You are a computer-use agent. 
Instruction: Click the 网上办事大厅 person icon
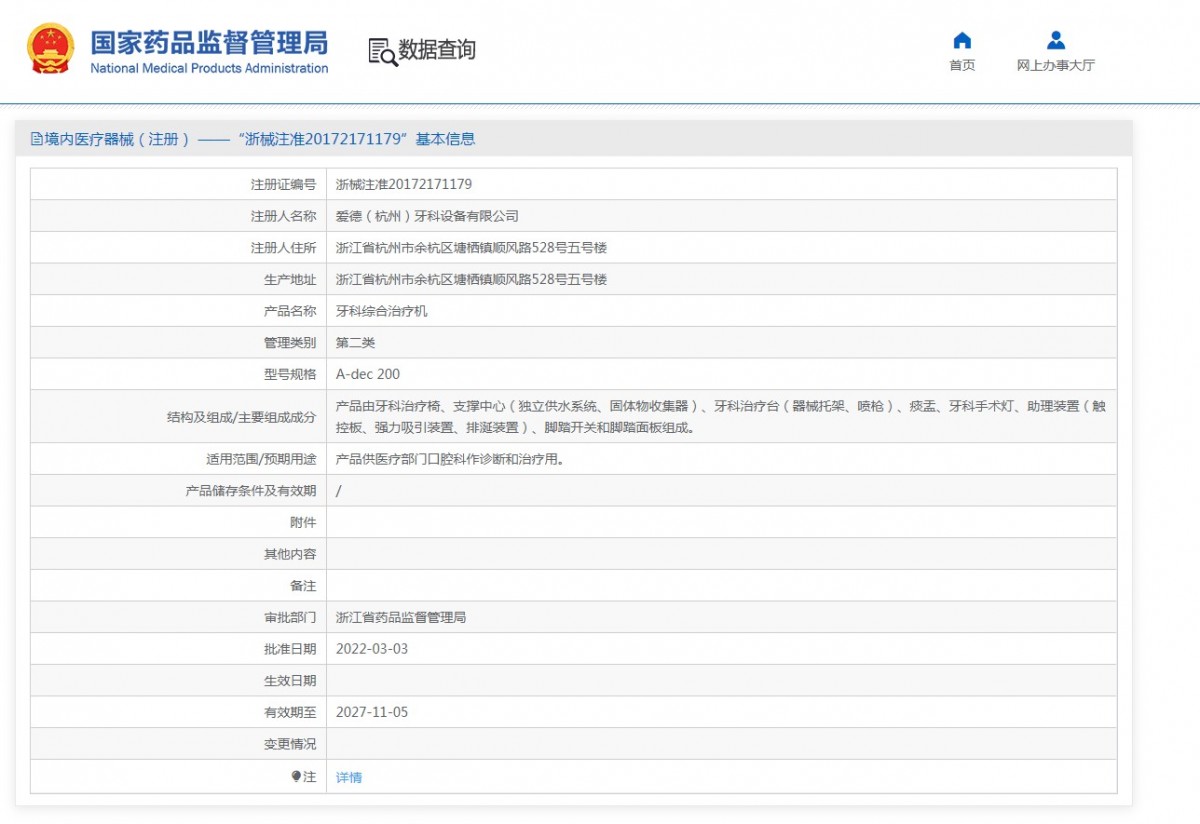(x=1056, y=40)
